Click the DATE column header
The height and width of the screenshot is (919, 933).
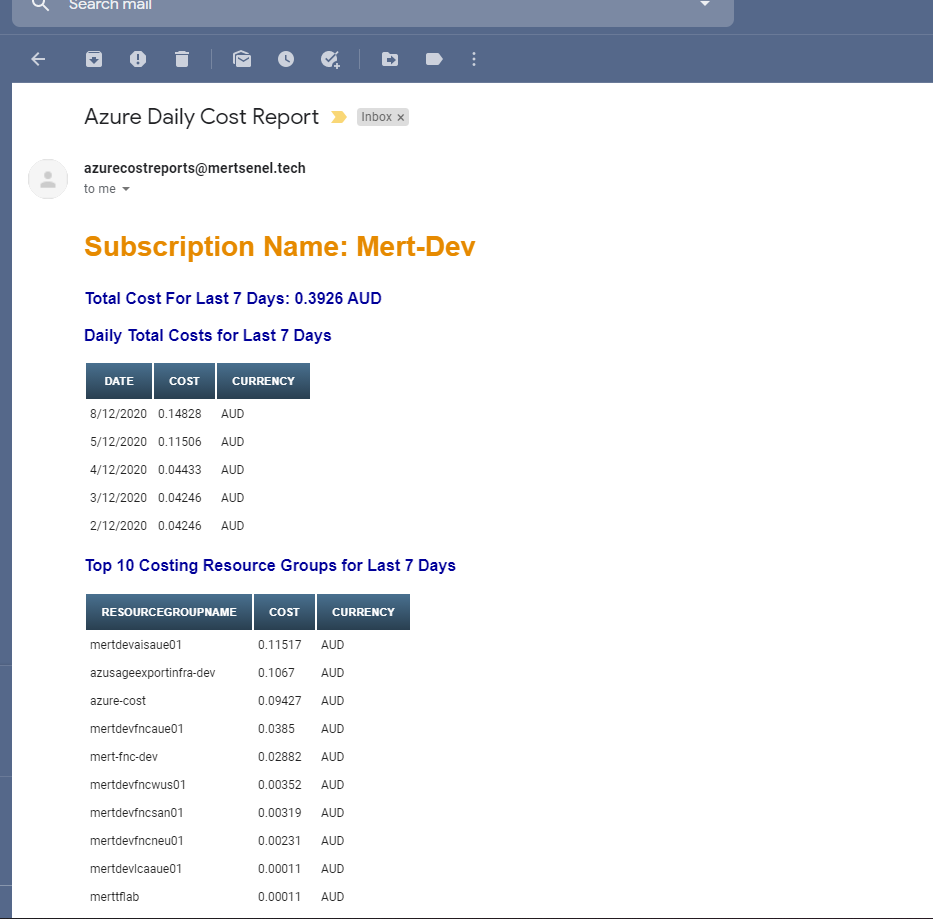click(x=119, y=381)
